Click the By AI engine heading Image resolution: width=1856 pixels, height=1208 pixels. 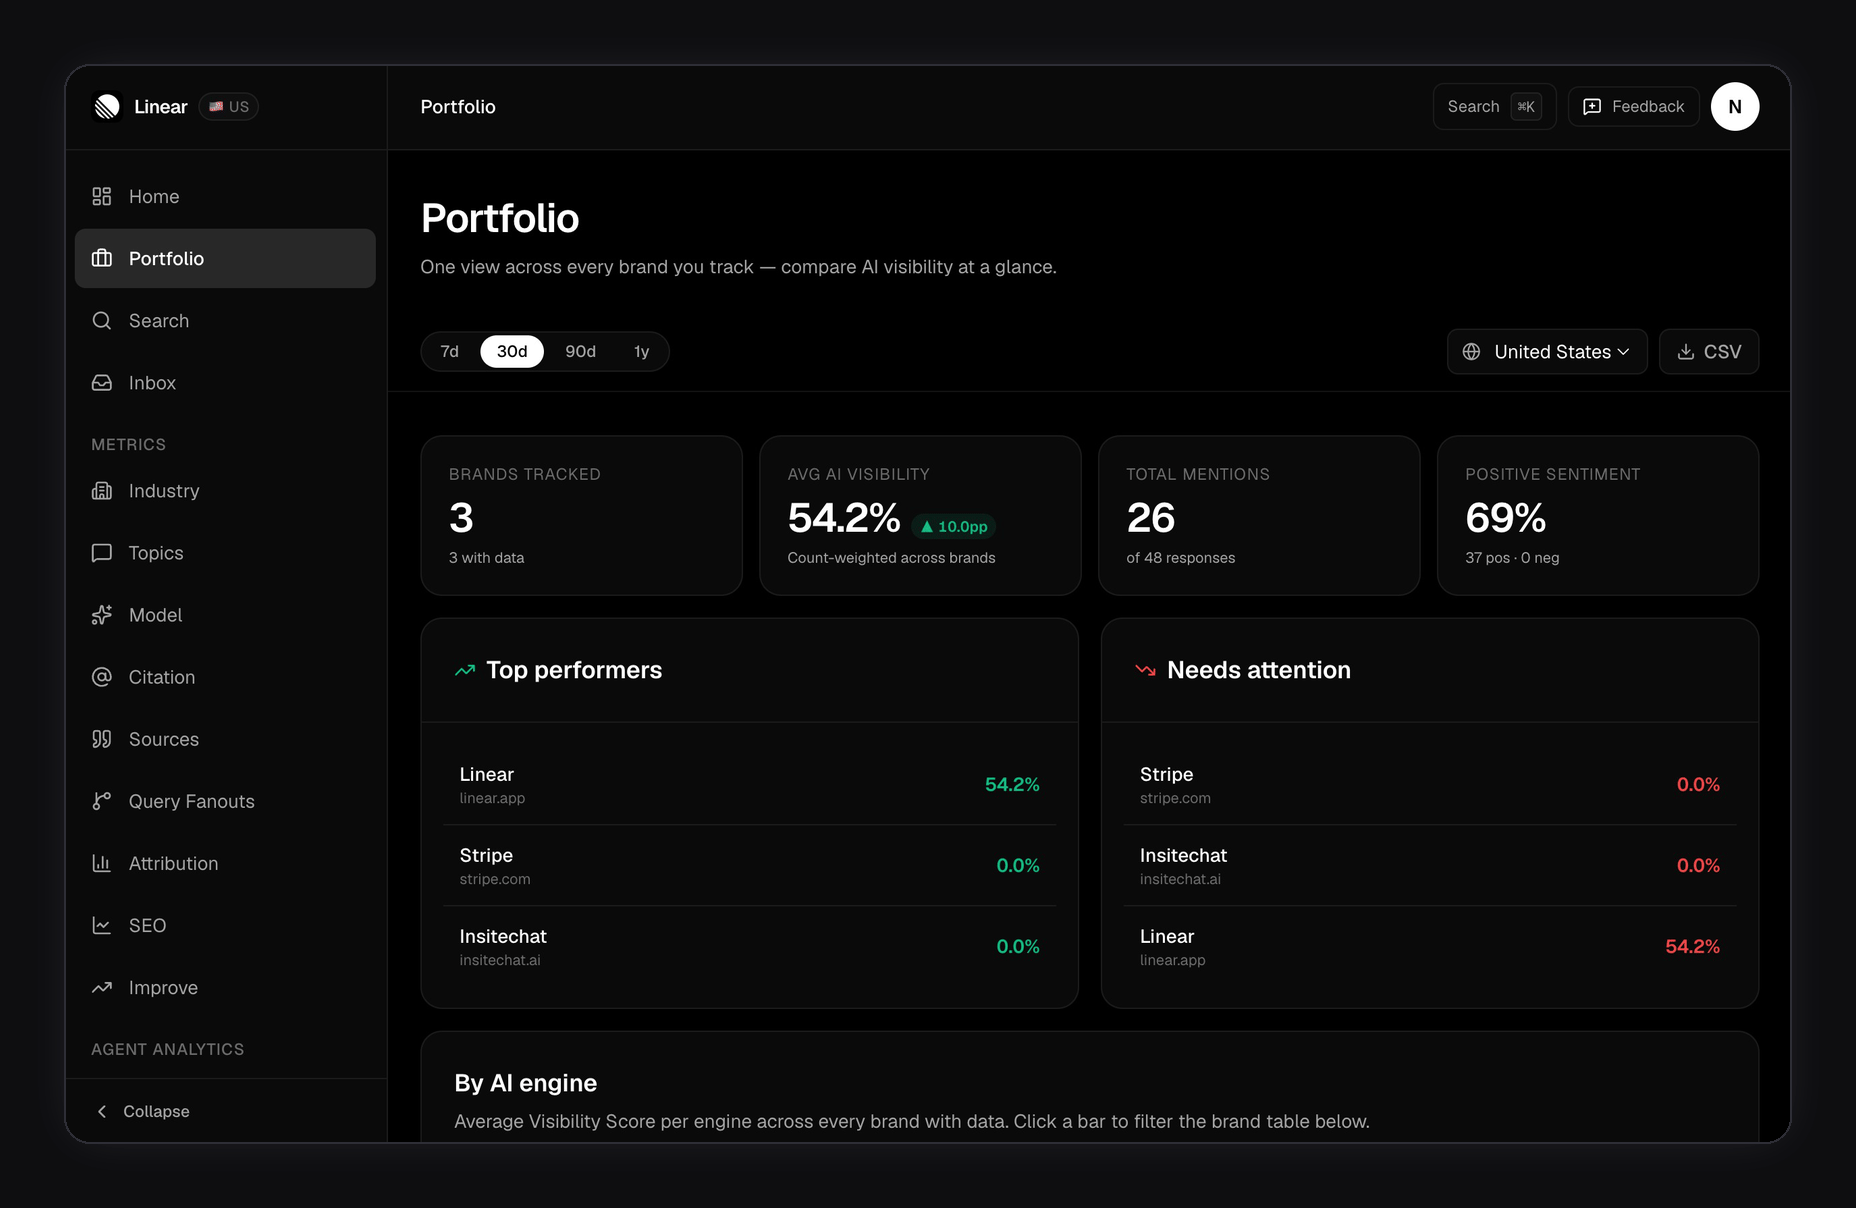tap(525, 1083)
